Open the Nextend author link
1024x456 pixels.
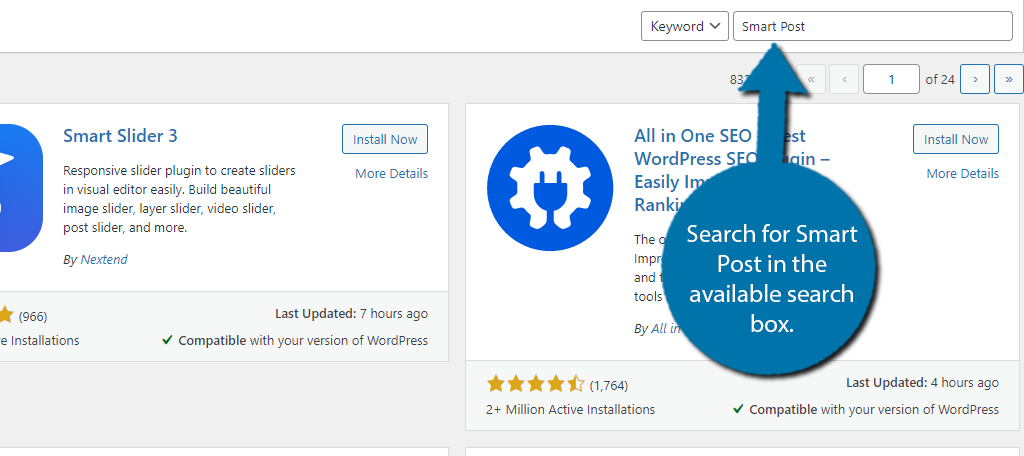click(x=104, y=259)
